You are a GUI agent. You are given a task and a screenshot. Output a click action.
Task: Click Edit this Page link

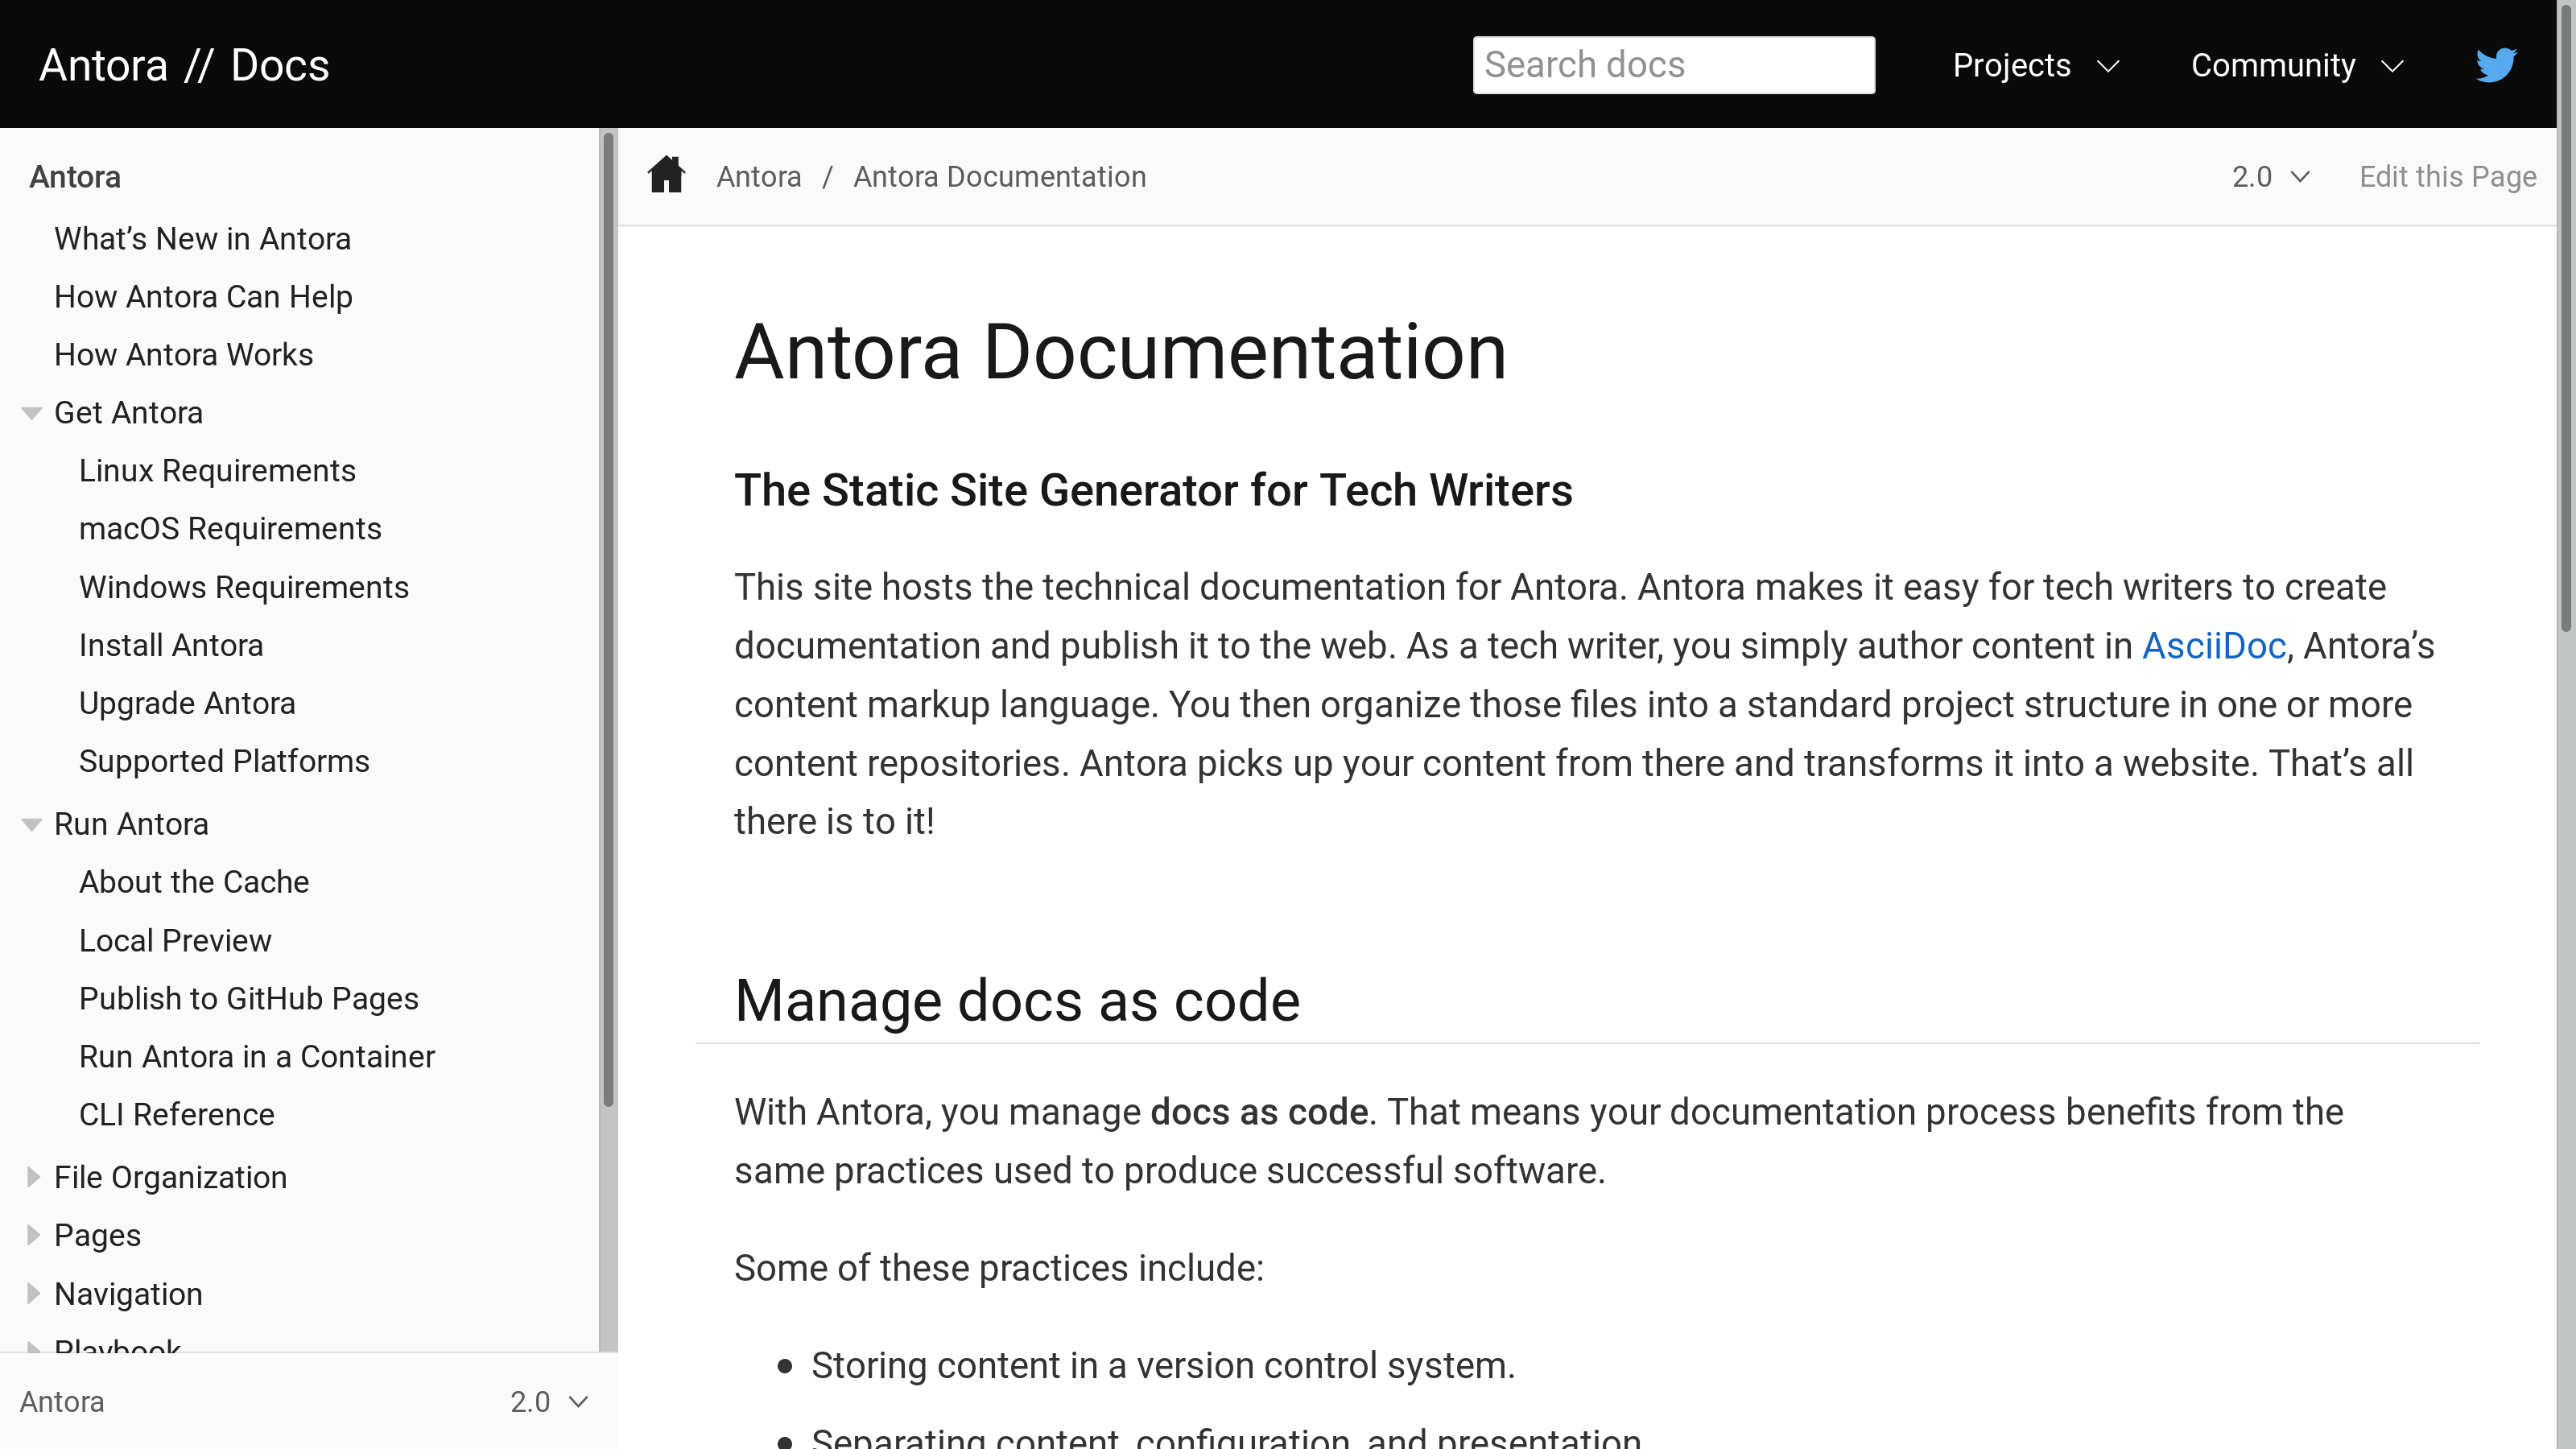[x=2448, y=177]
